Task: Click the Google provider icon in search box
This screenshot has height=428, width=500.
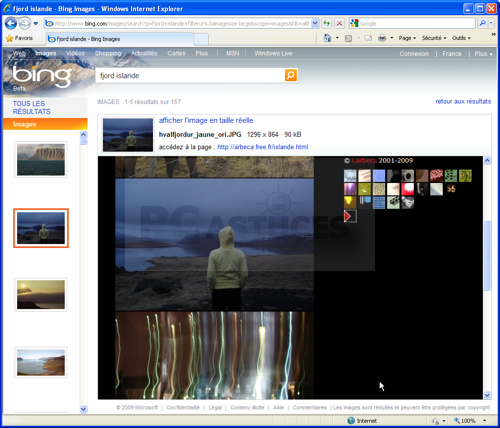Action: coord(354,23)
